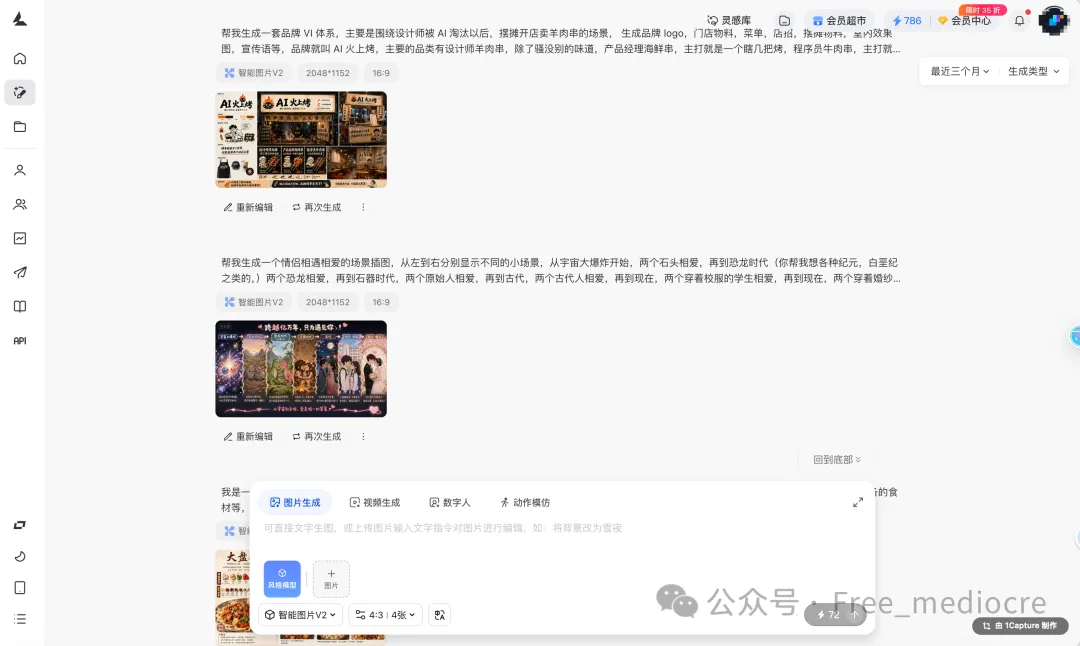The image size is (1080, 646).
Task: Click the translate prompt icon
Action: [439, 615]
